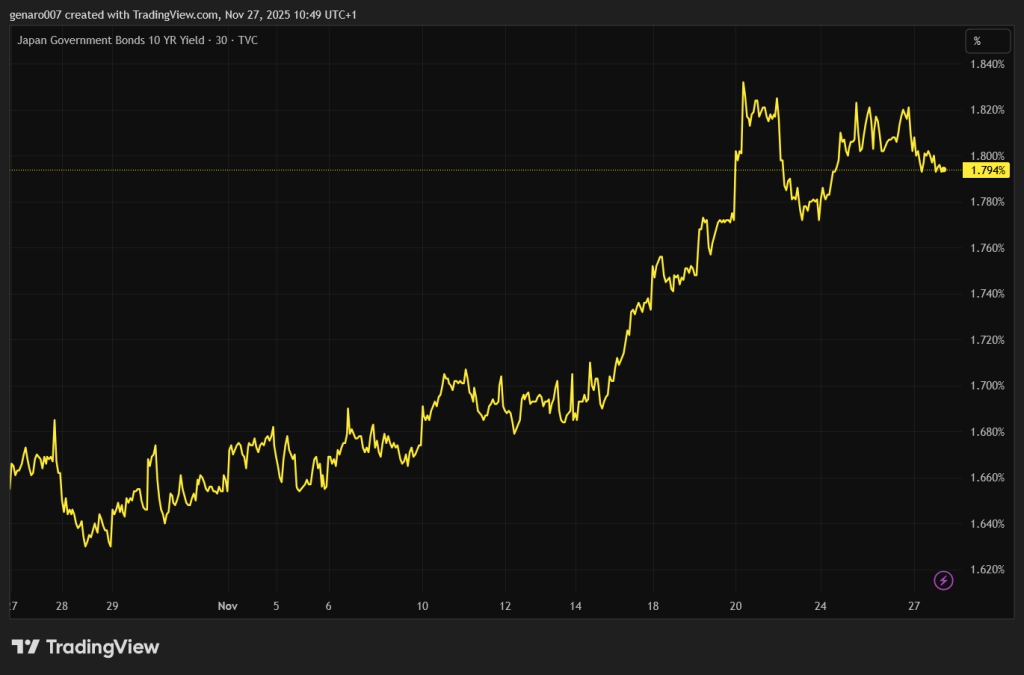The height and width of the screenshot is (675, 1024).
Task: Click the 1.840% price axis label
Action: 986,65
